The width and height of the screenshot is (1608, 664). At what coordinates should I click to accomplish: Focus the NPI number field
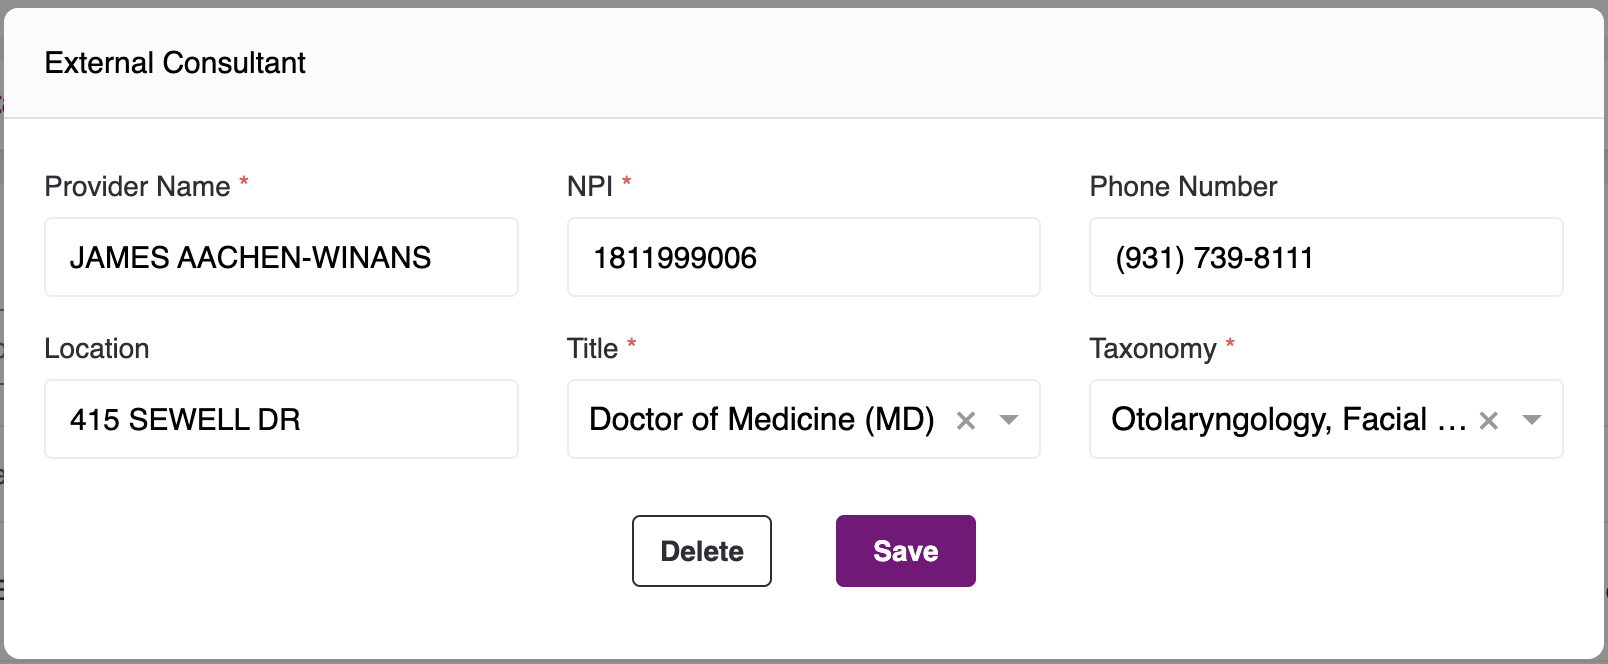[x=803, y=257]
